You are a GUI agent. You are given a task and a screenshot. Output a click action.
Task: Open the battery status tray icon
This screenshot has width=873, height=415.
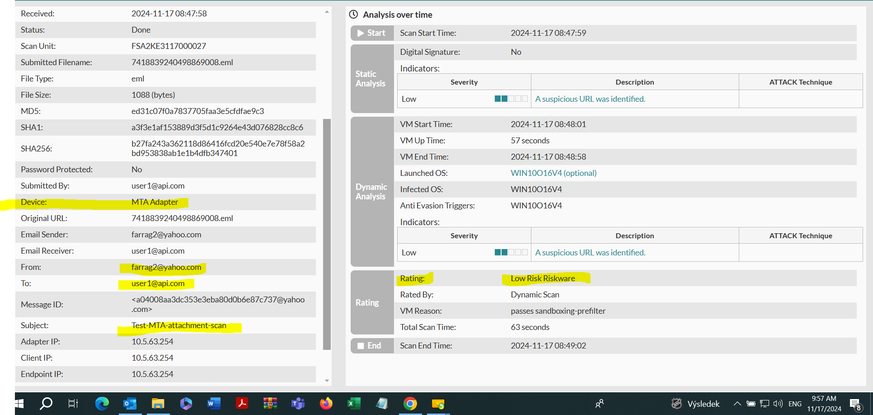(751, 404)
